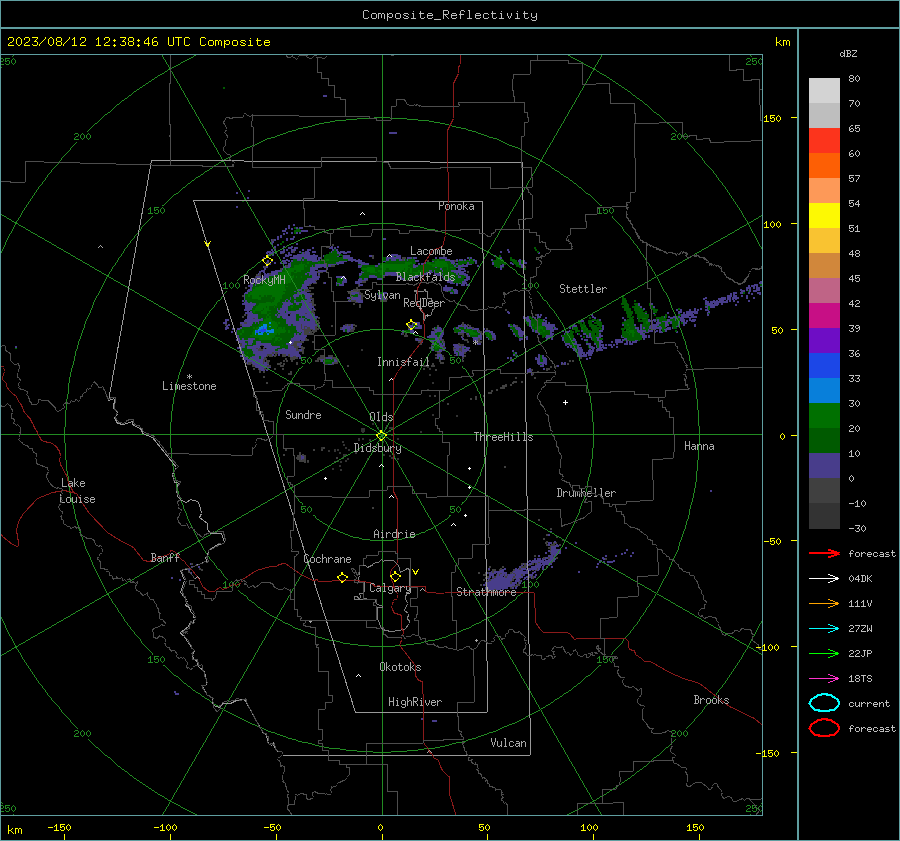
Task: Click the white plus marker east of ThreeHills
Action: click(x=565, y=402)
